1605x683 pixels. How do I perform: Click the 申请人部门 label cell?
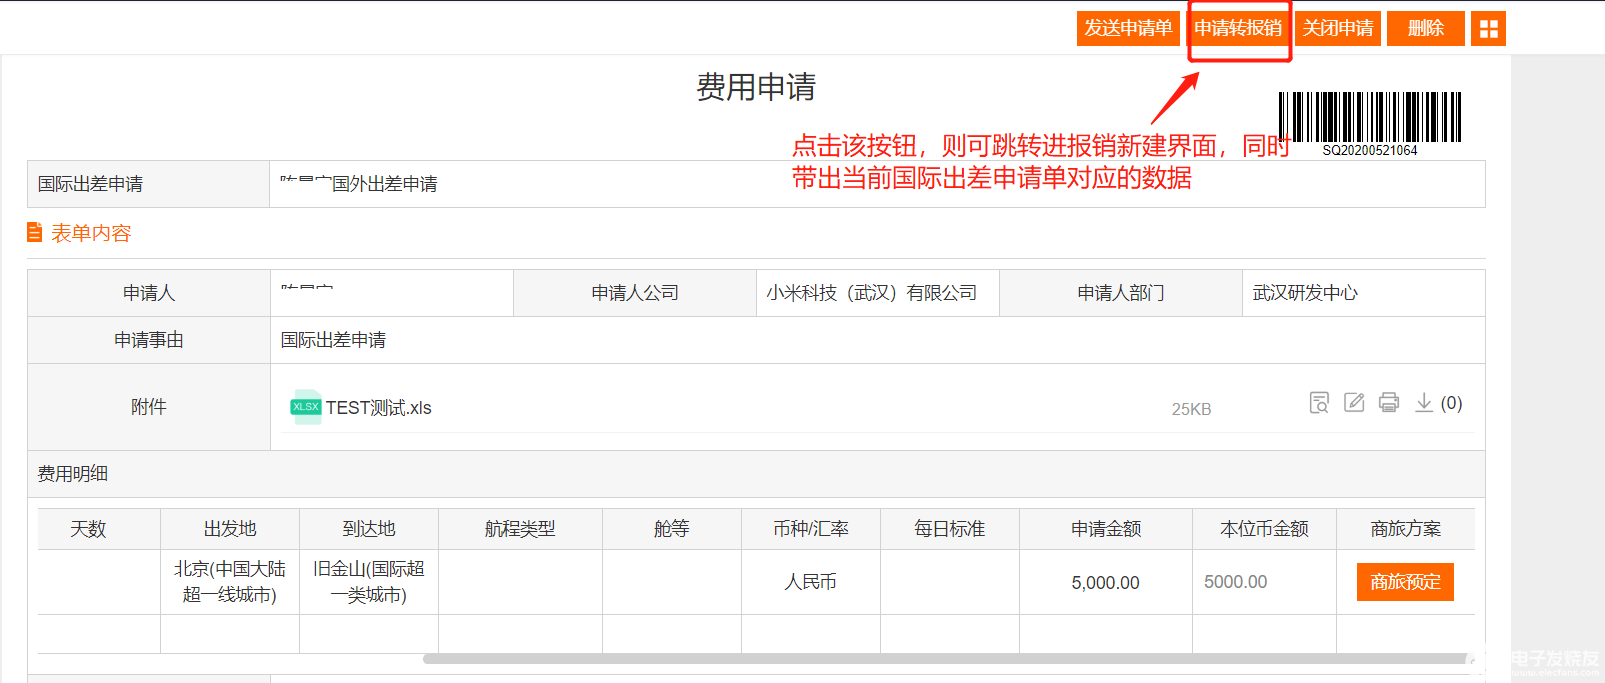tap(1121, 293)
